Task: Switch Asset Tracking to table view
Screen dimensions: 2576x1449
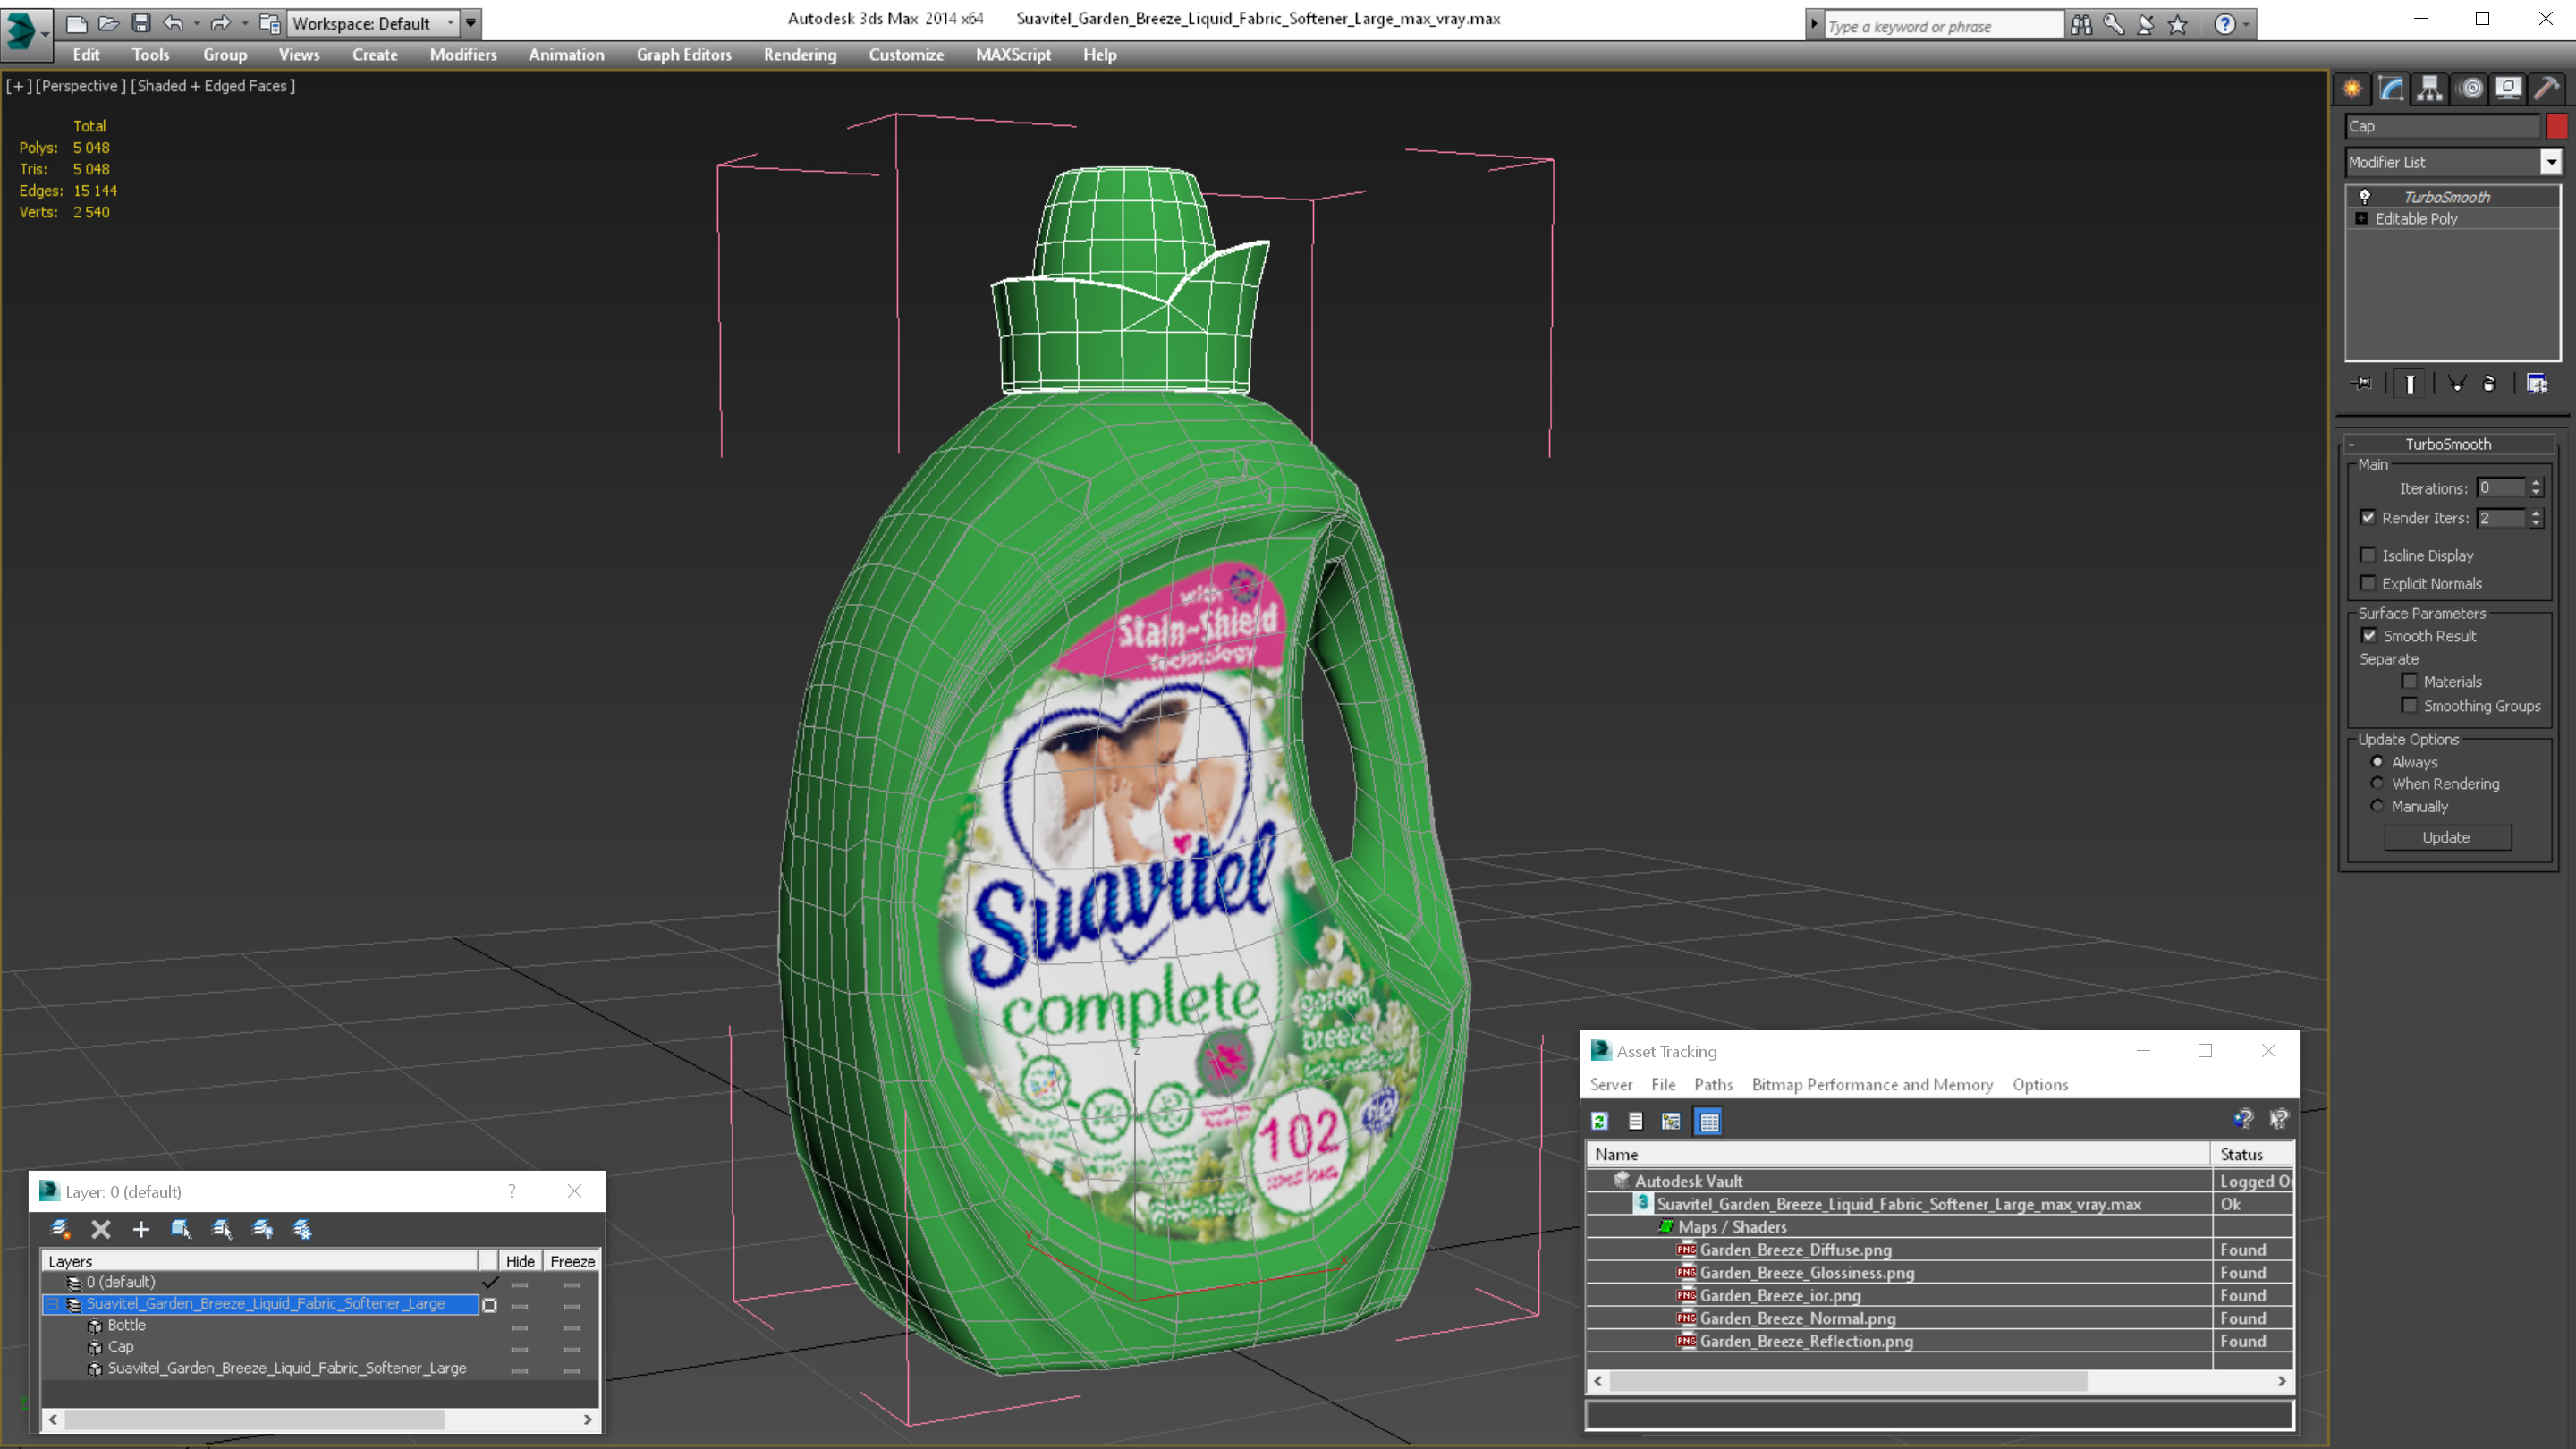Action: click(x=1709, y=1121)
